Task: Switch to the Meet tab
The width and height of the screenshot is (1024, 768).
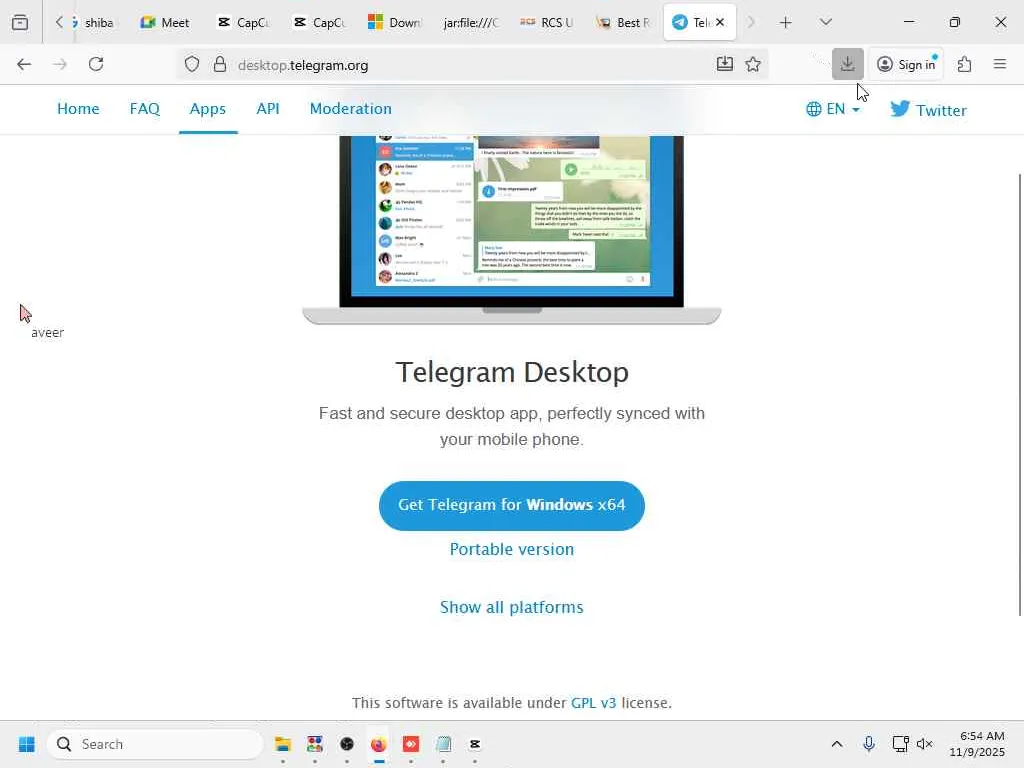Action: (x=165, y=22)
